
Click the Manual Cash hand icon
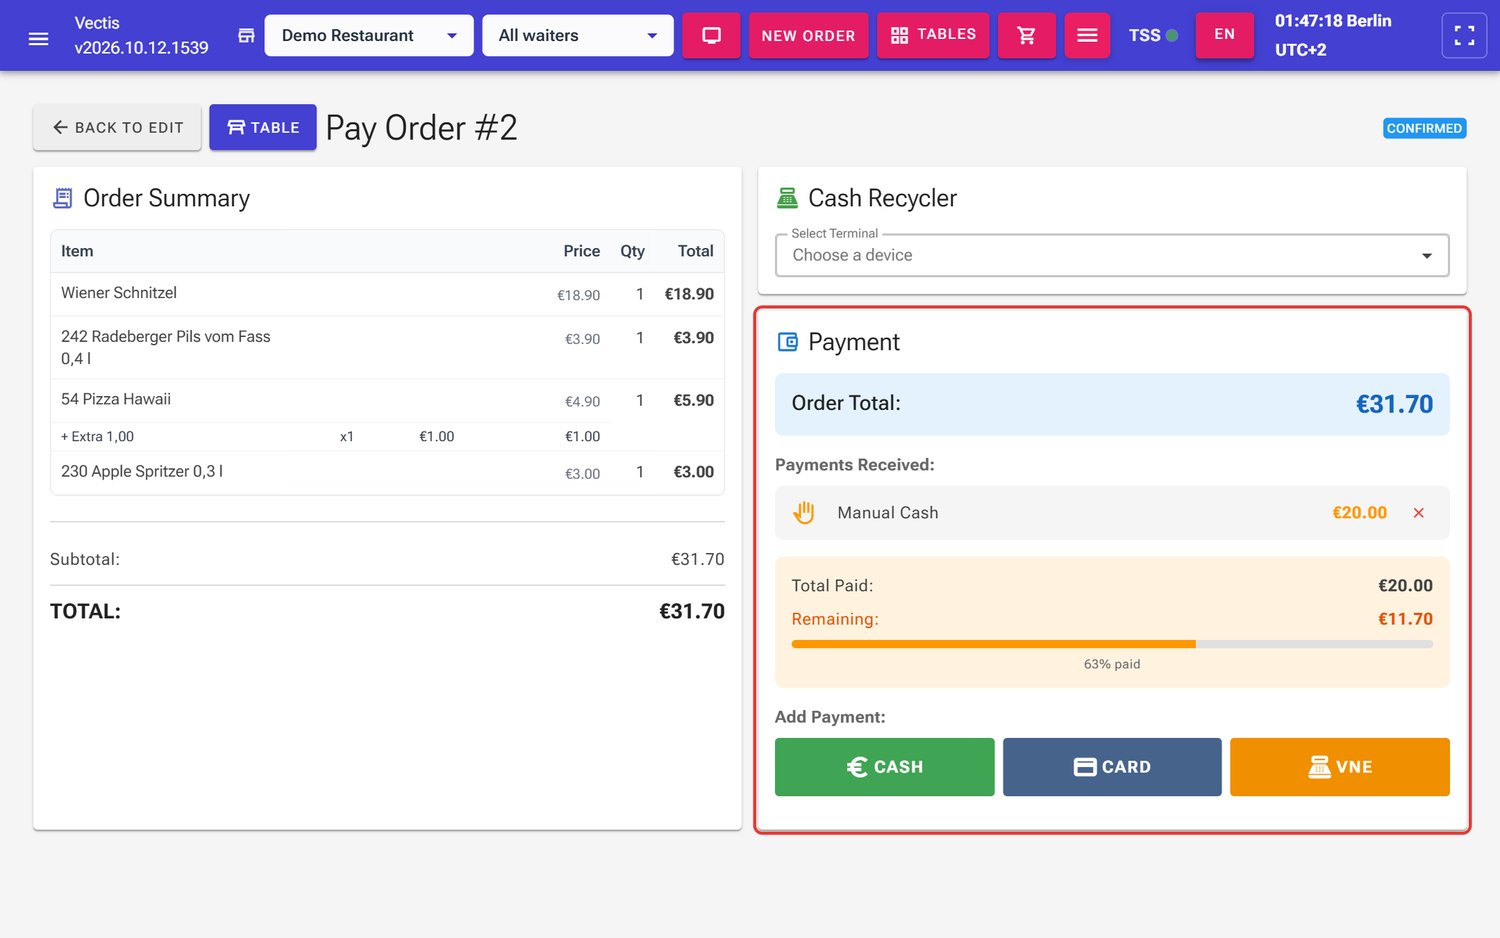(804, 513)
